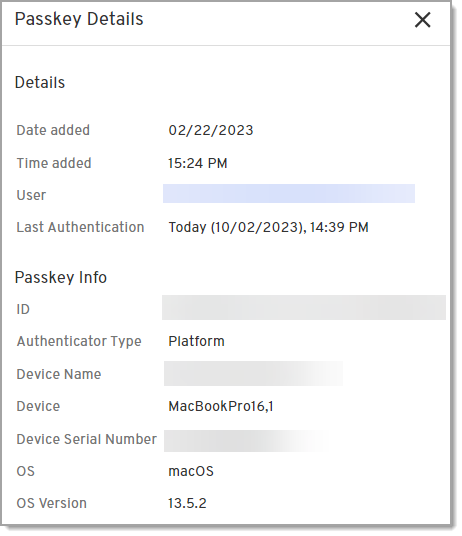Close the Passkey Details dialog

pos(422,19)
